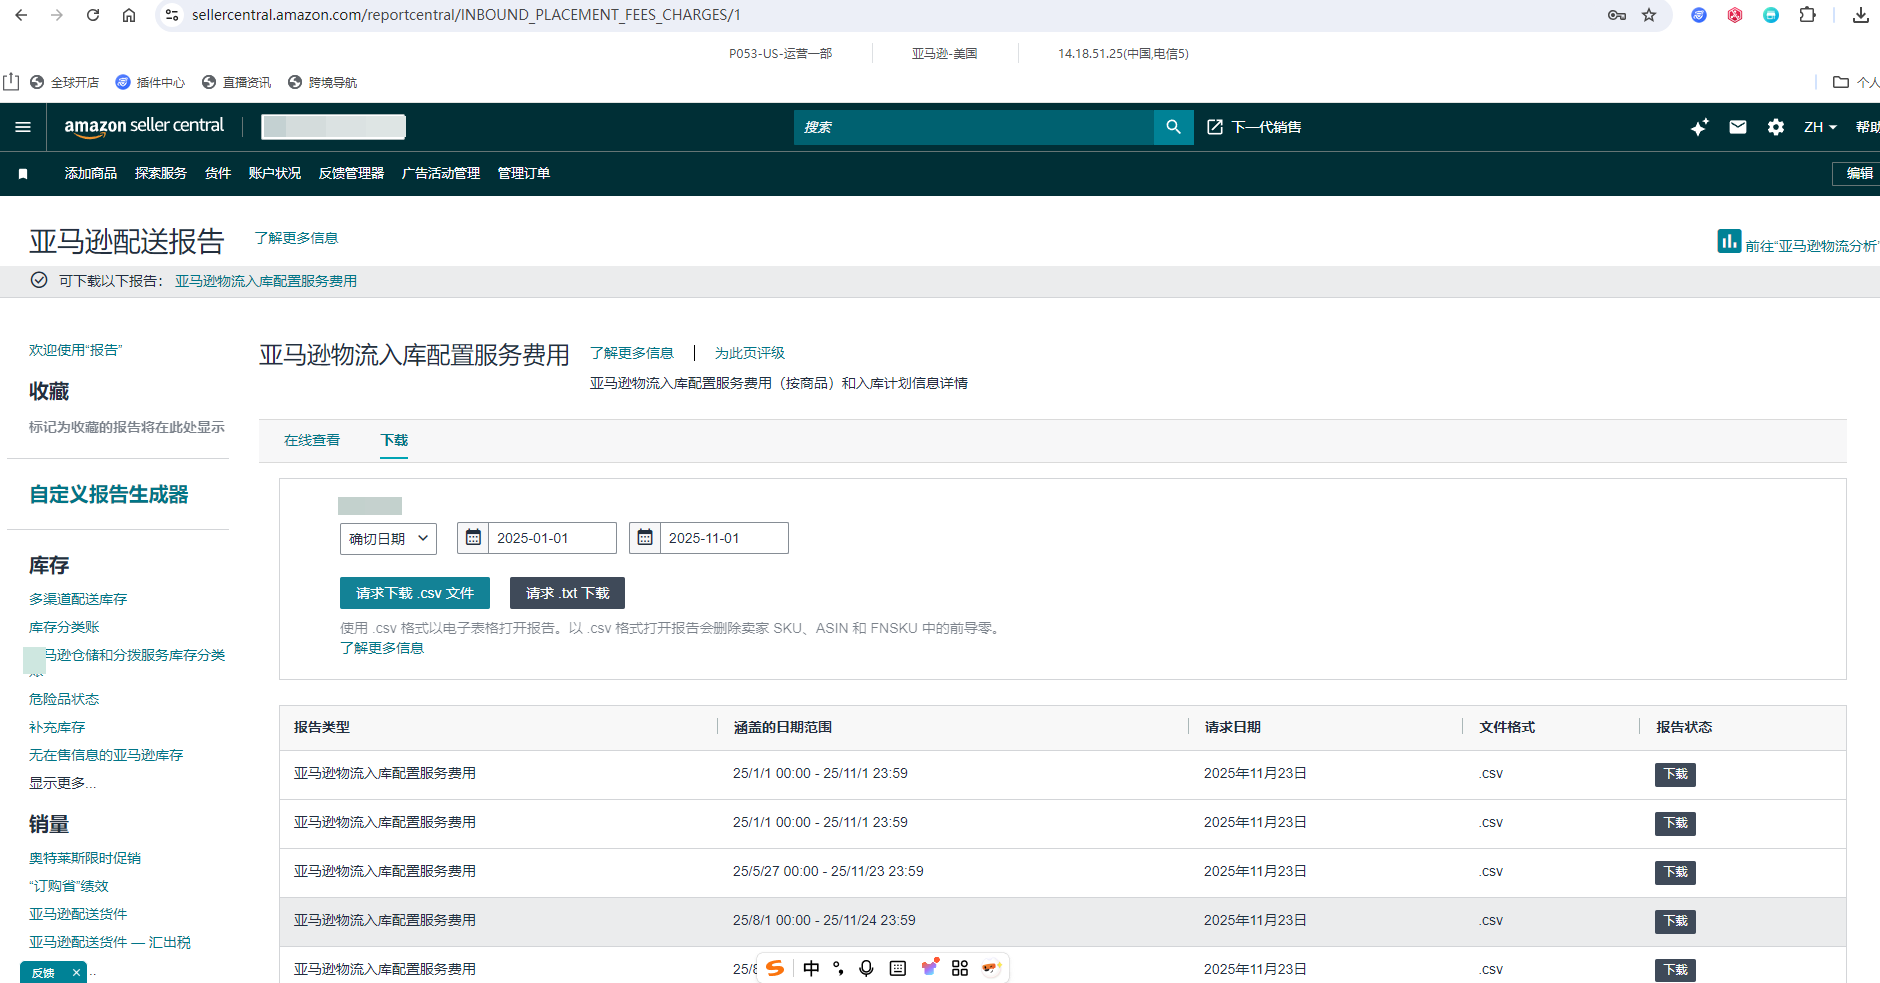Click the 为此页评级 link
This screenshot has width=1880, height=983.
(750, 353)
